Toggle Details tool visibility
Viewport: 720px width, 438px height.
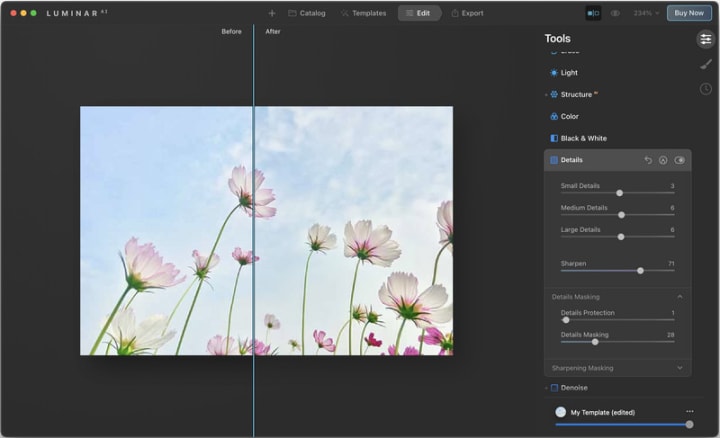tap(680, 160)
